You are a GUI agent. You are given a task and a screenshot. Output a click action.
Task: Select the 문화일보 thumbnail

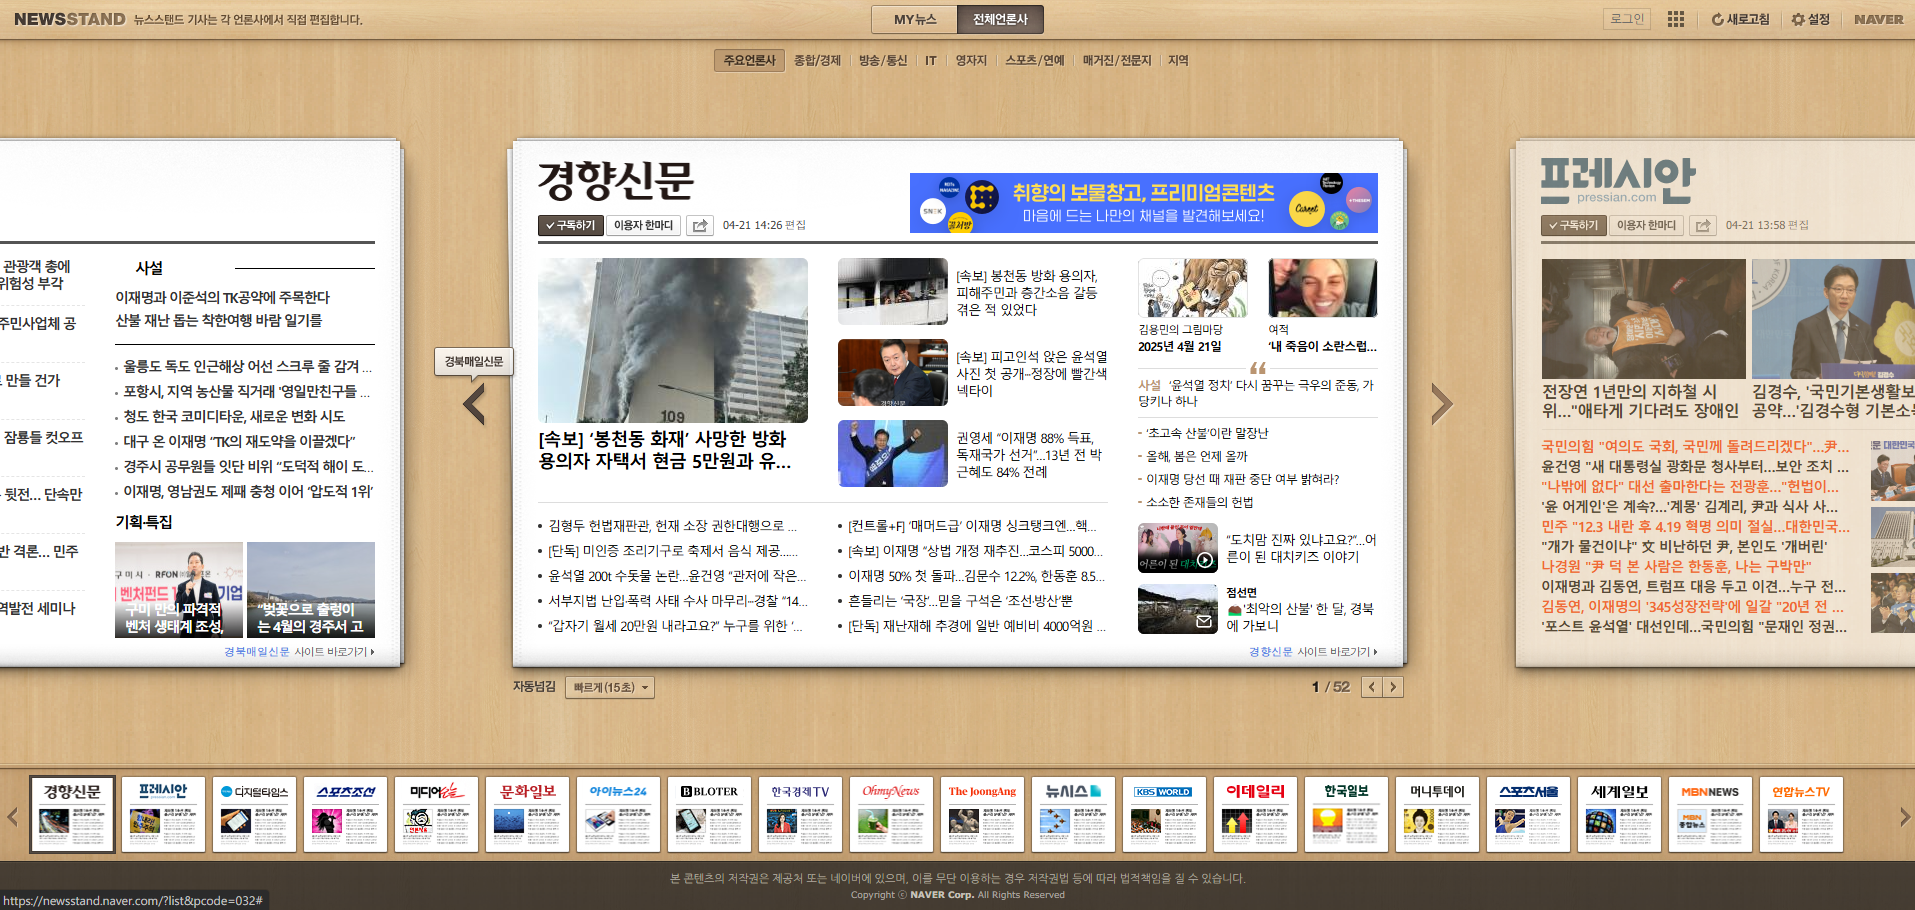[527, 814]
